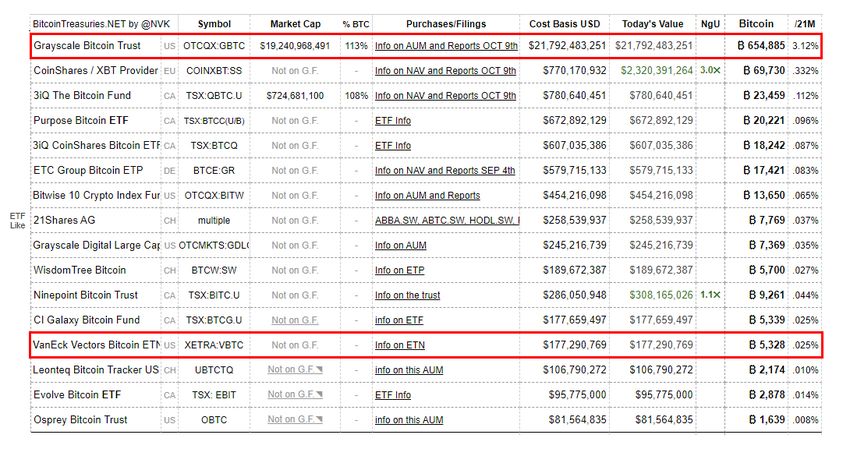Viewport: 850px width, 463px height.
Task: Click Bitcoin holdings value 69,730
Action: [764, 71]
